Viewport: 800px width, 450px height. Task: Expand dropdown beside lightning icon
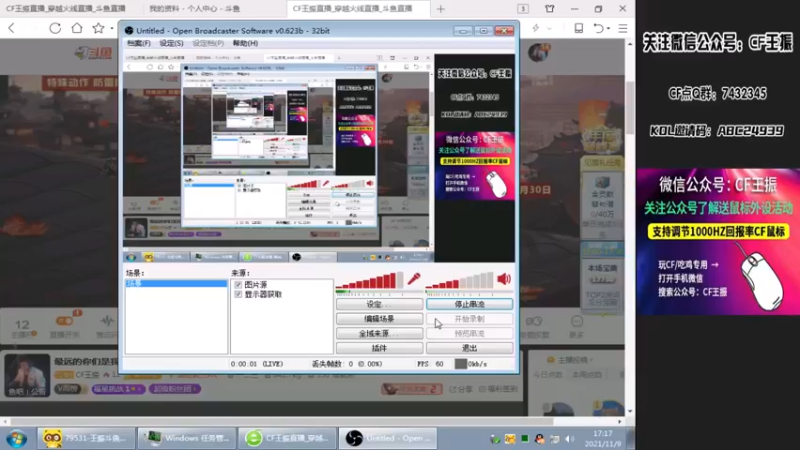(549, 29)
